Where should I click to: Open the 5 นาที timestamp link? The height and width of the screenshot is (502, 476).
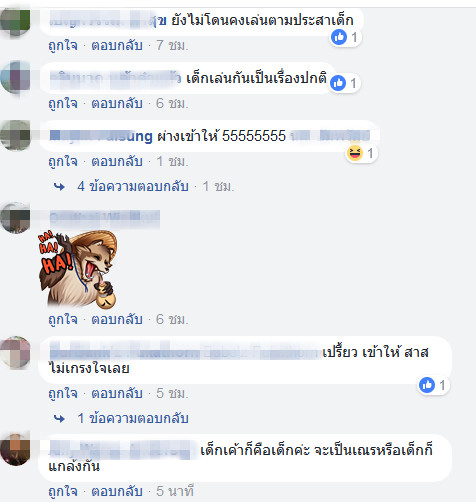point(175,491)
